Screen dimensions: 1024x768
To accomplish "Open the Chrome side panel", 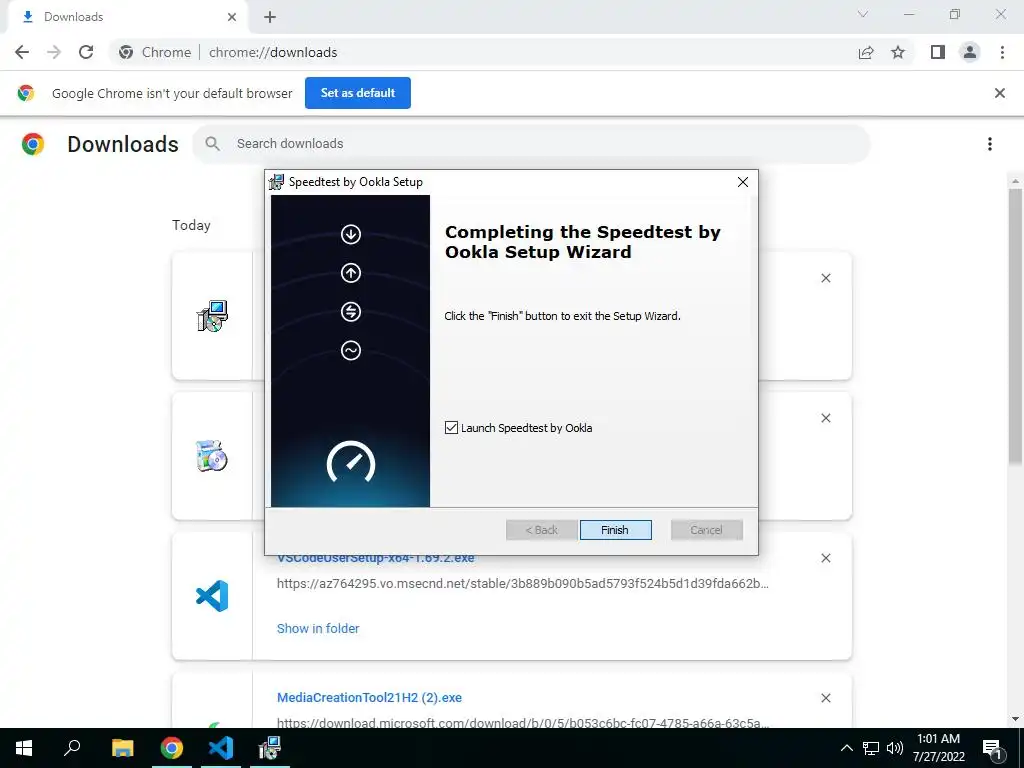I will point(938,52).
